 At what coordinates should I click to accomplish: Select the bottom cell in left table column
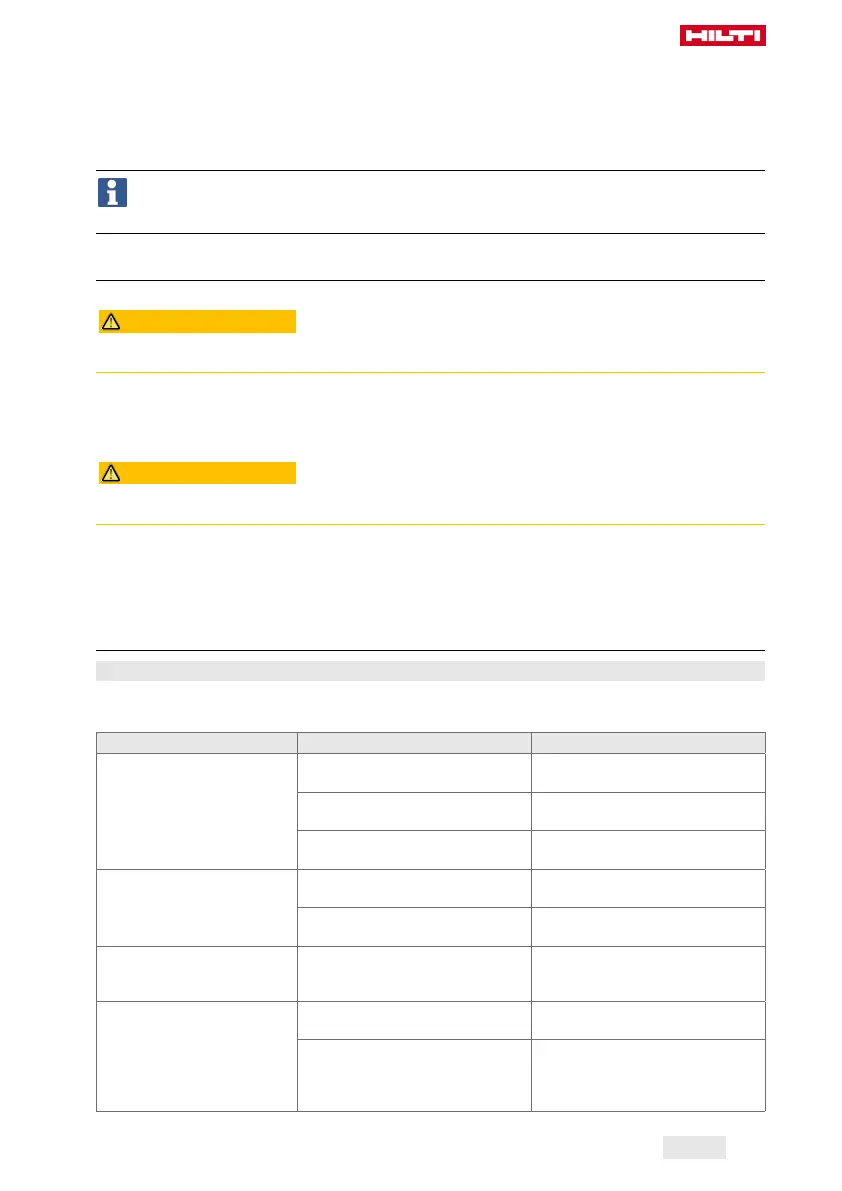pyautogui.click(x=197, y=1057)
